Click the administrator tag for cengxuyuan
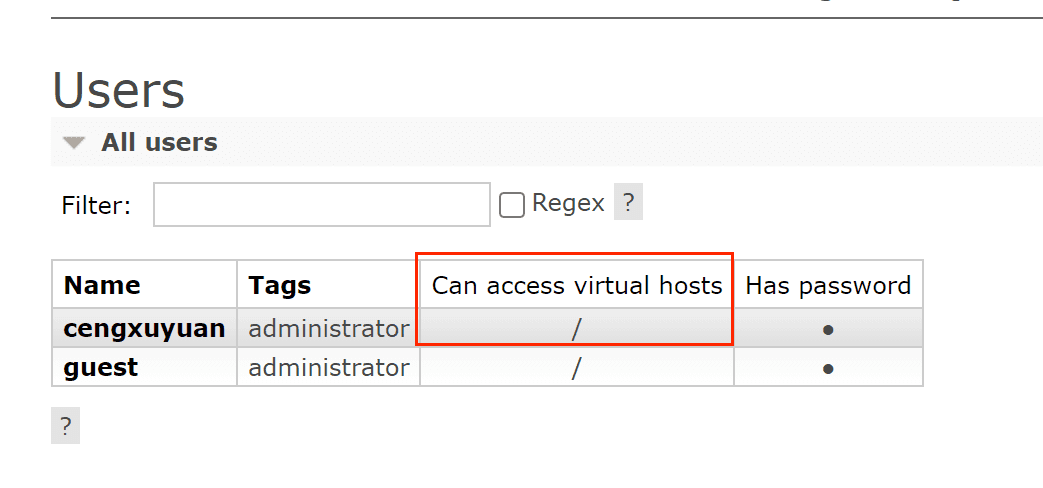Screen dimensions: 1043x488 329,328
